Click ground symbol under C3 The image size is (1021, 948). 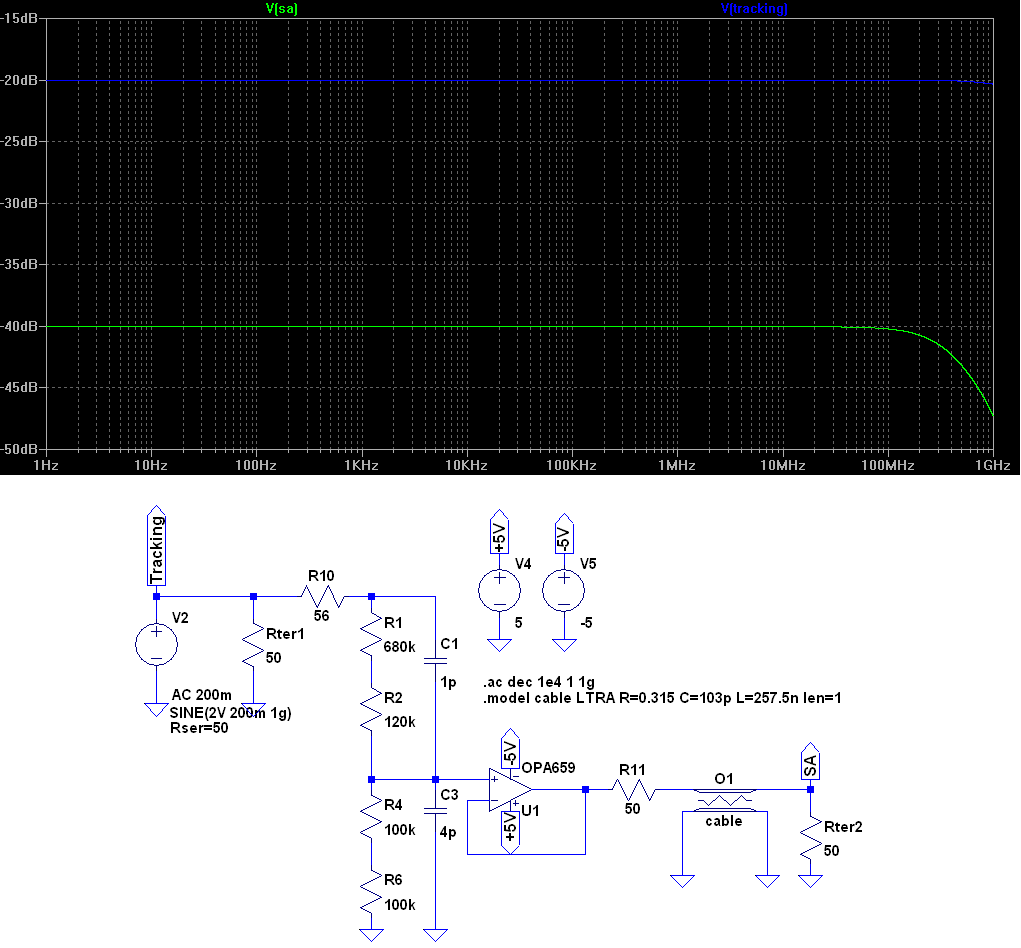(436, 935)
